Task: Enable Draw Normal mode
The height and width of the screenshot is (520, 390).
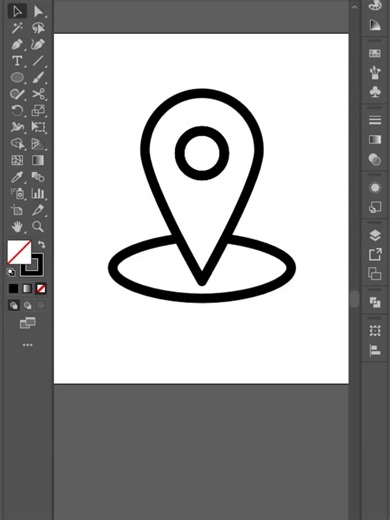Action: point(13,305)
